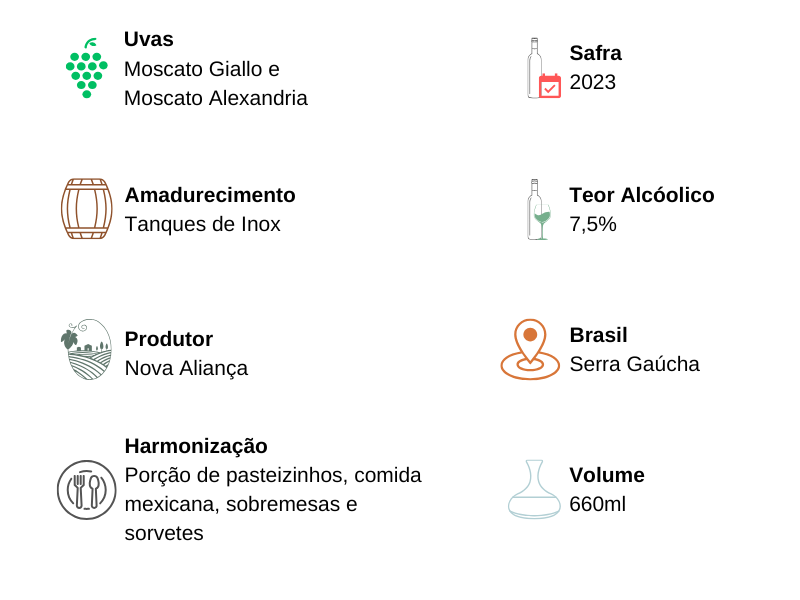800x600 pixels.
Task: Select the 2023 vintage year value
Action: point(593,82)
